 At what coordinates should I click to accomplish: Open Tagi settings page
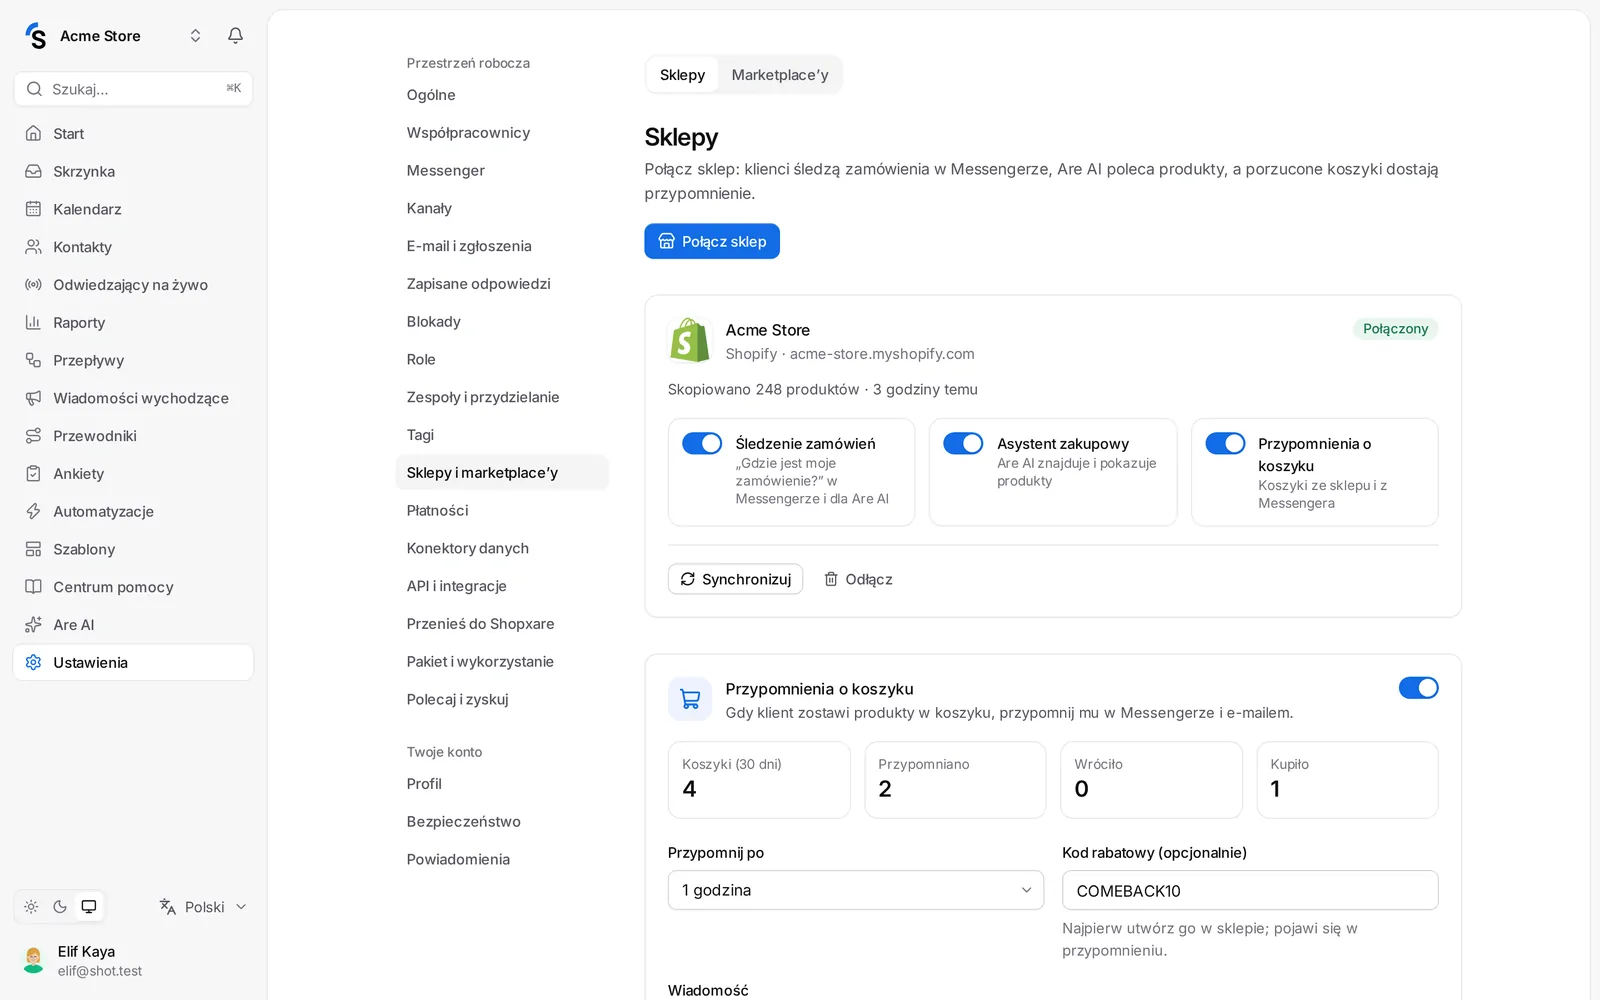tap(501, 435)
